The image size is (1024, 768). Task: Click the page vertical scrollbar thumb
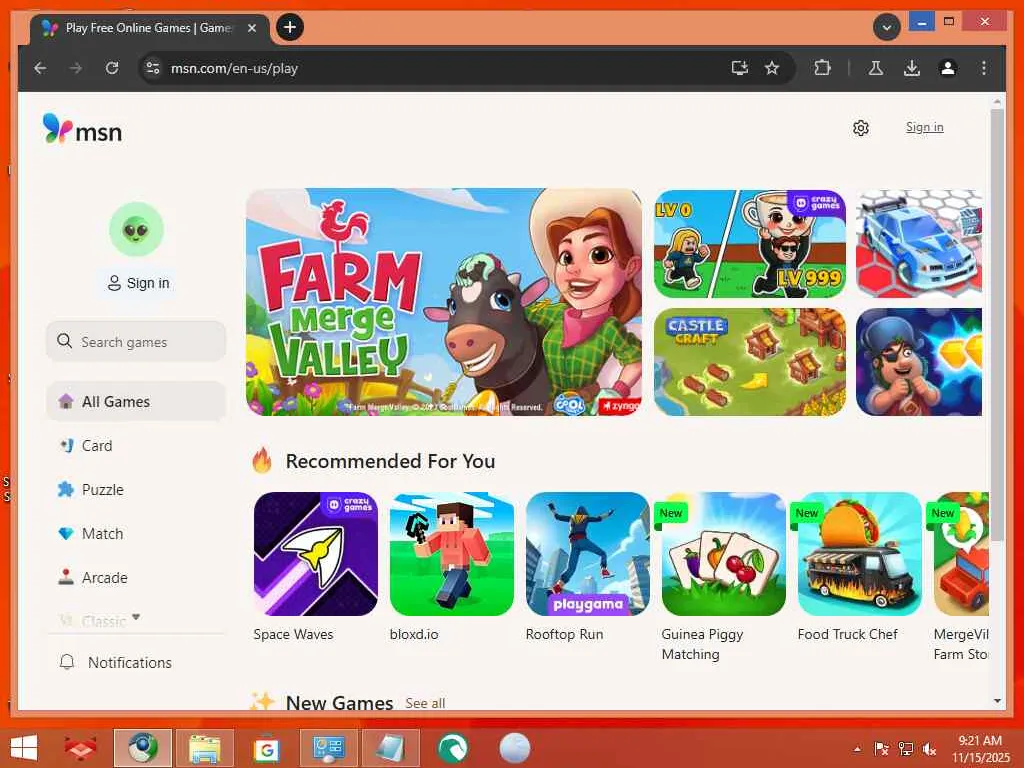(997, 324)
